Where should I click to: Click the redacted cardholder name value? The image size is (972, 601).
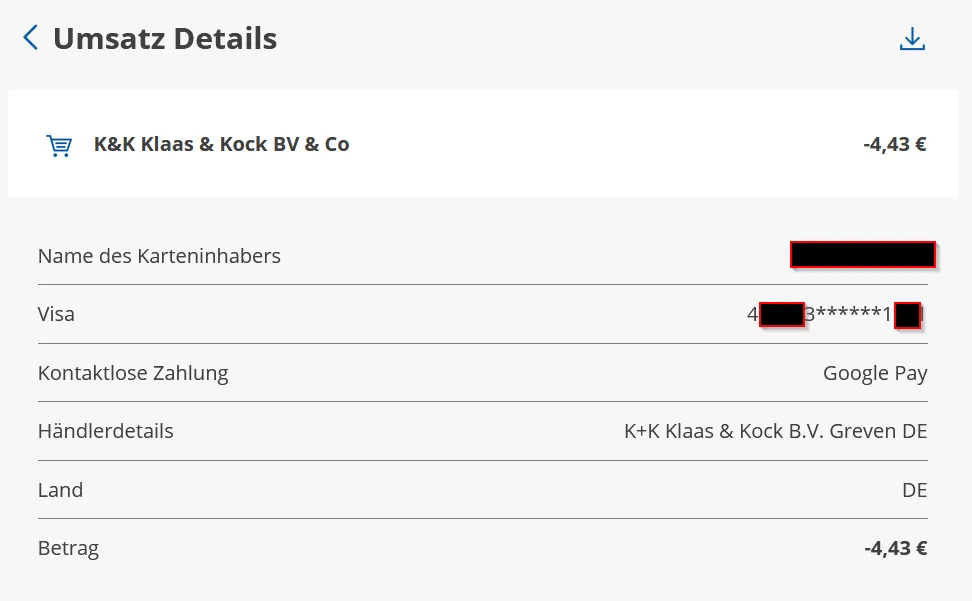coord(862,255)
